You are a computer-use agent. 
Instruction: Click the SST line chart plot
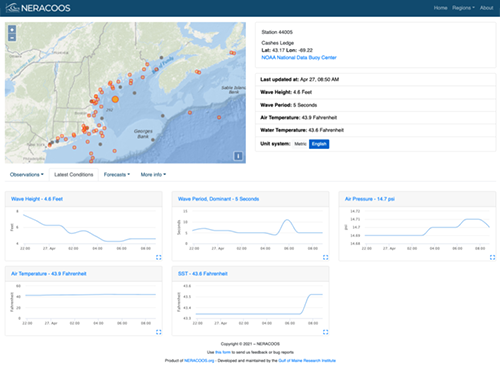click(259, 302)
